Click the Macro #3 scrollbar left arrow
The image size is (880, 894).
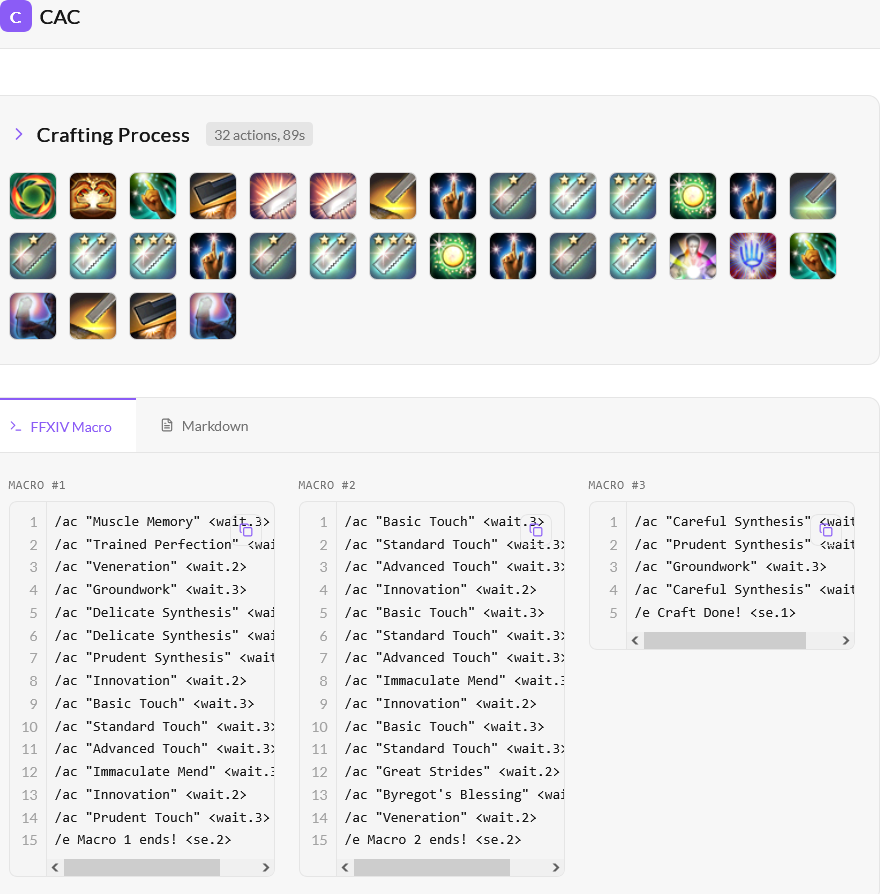635,640
